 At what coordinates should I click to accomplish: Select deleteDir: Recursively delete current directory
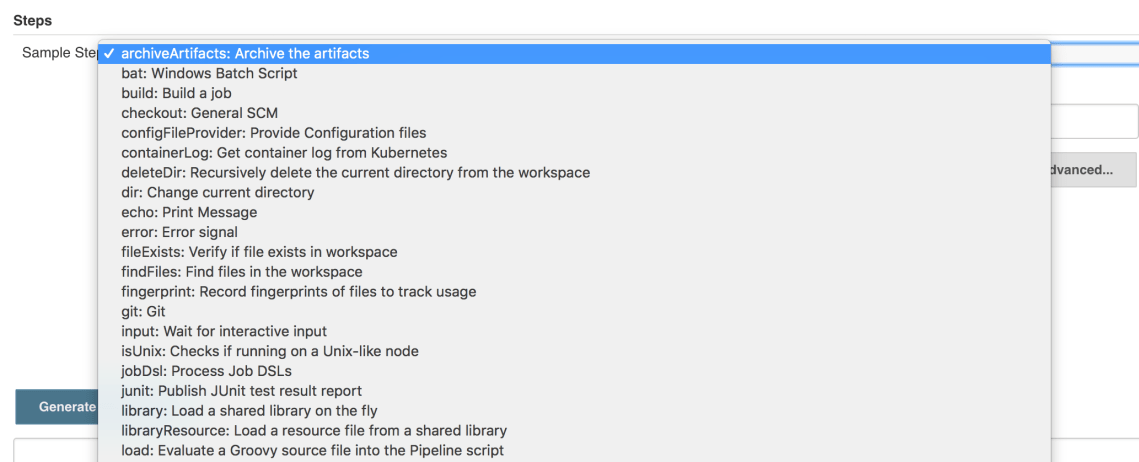point(355,173)
